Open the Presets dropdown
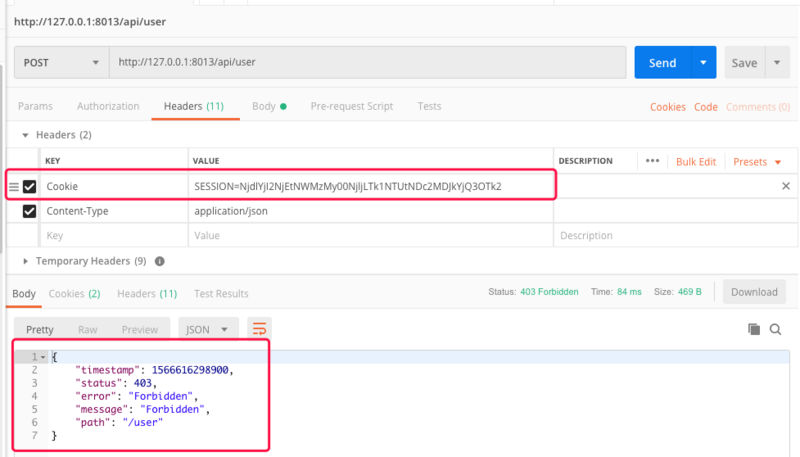 point(757,162)
